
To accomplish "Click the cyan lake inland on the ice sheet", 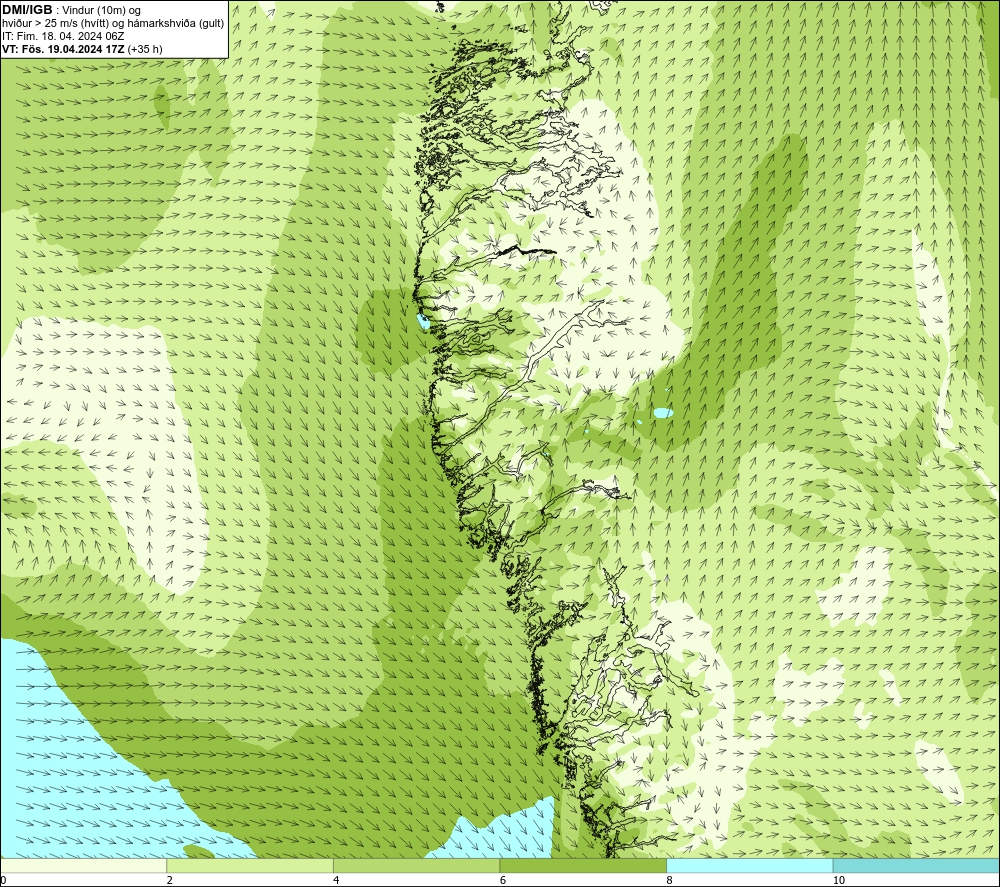I will coord(663,413).
